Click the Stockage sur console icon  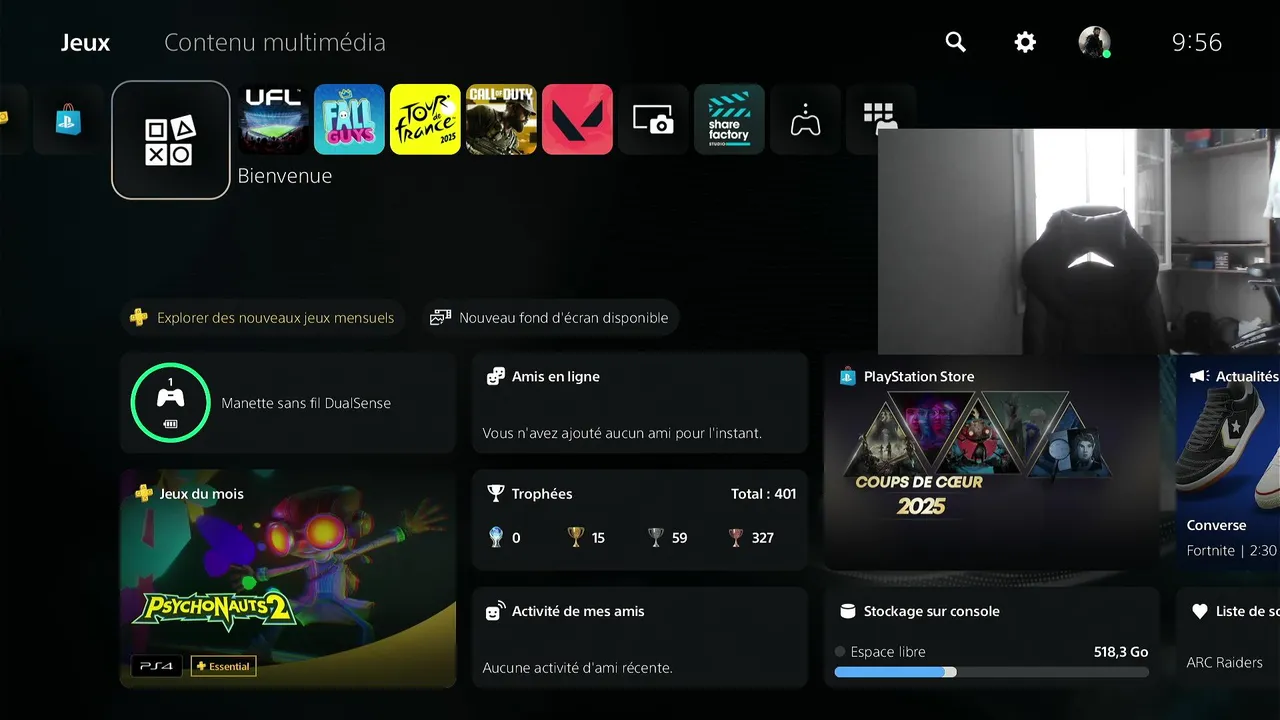click(x=847, y=611)
